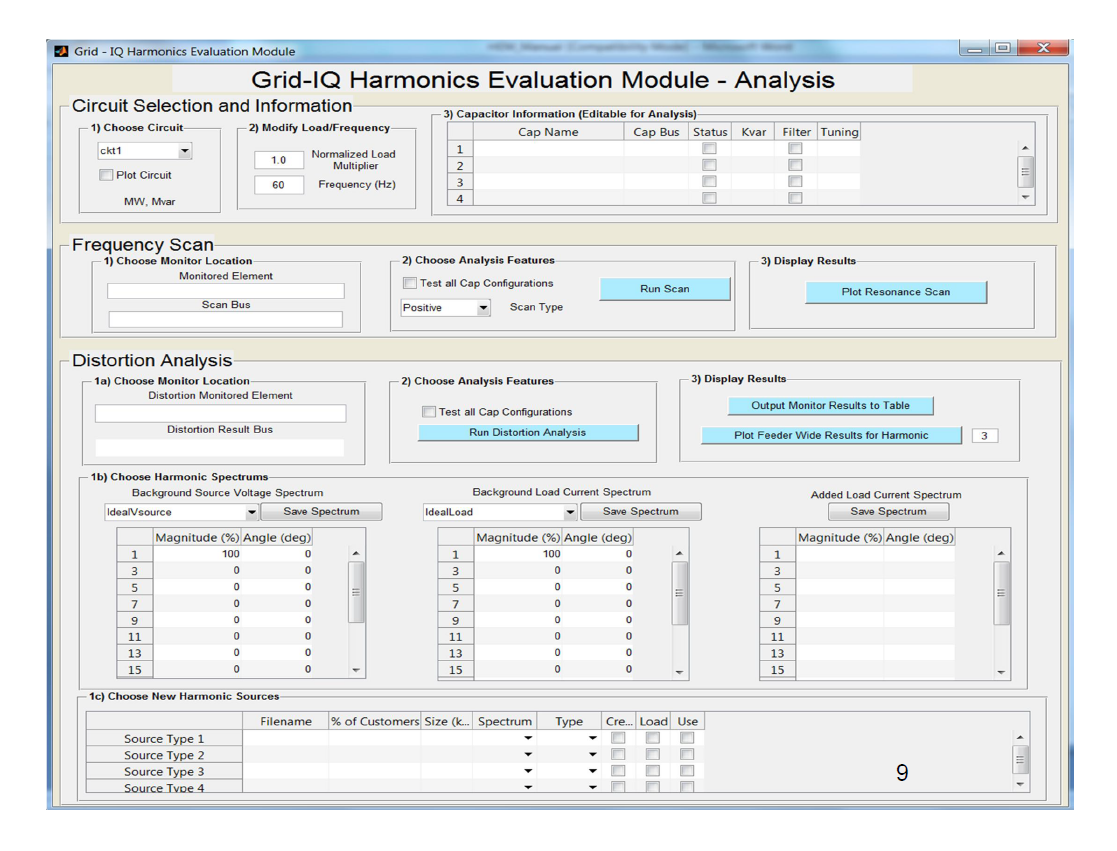The height and width of the screenshot is (851, 1117).
Task: Click the Run Scan button
Action: pos(664,288)
